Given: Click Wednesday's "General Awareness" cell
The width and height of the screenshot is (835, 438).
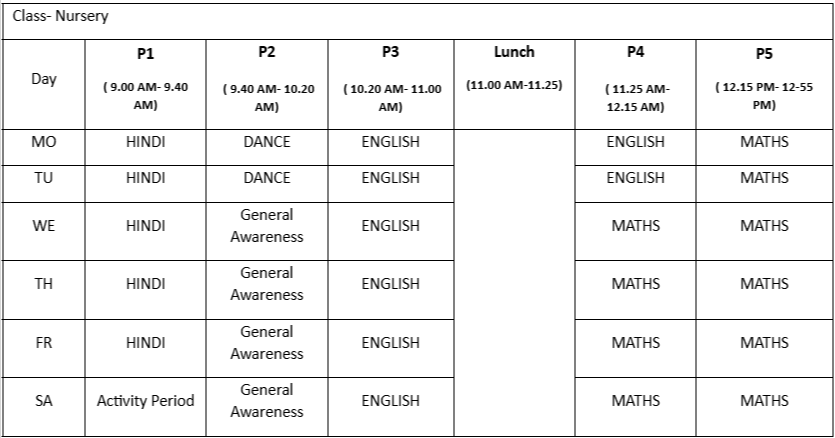Looking at the screenshot, I should pos(266,226).
